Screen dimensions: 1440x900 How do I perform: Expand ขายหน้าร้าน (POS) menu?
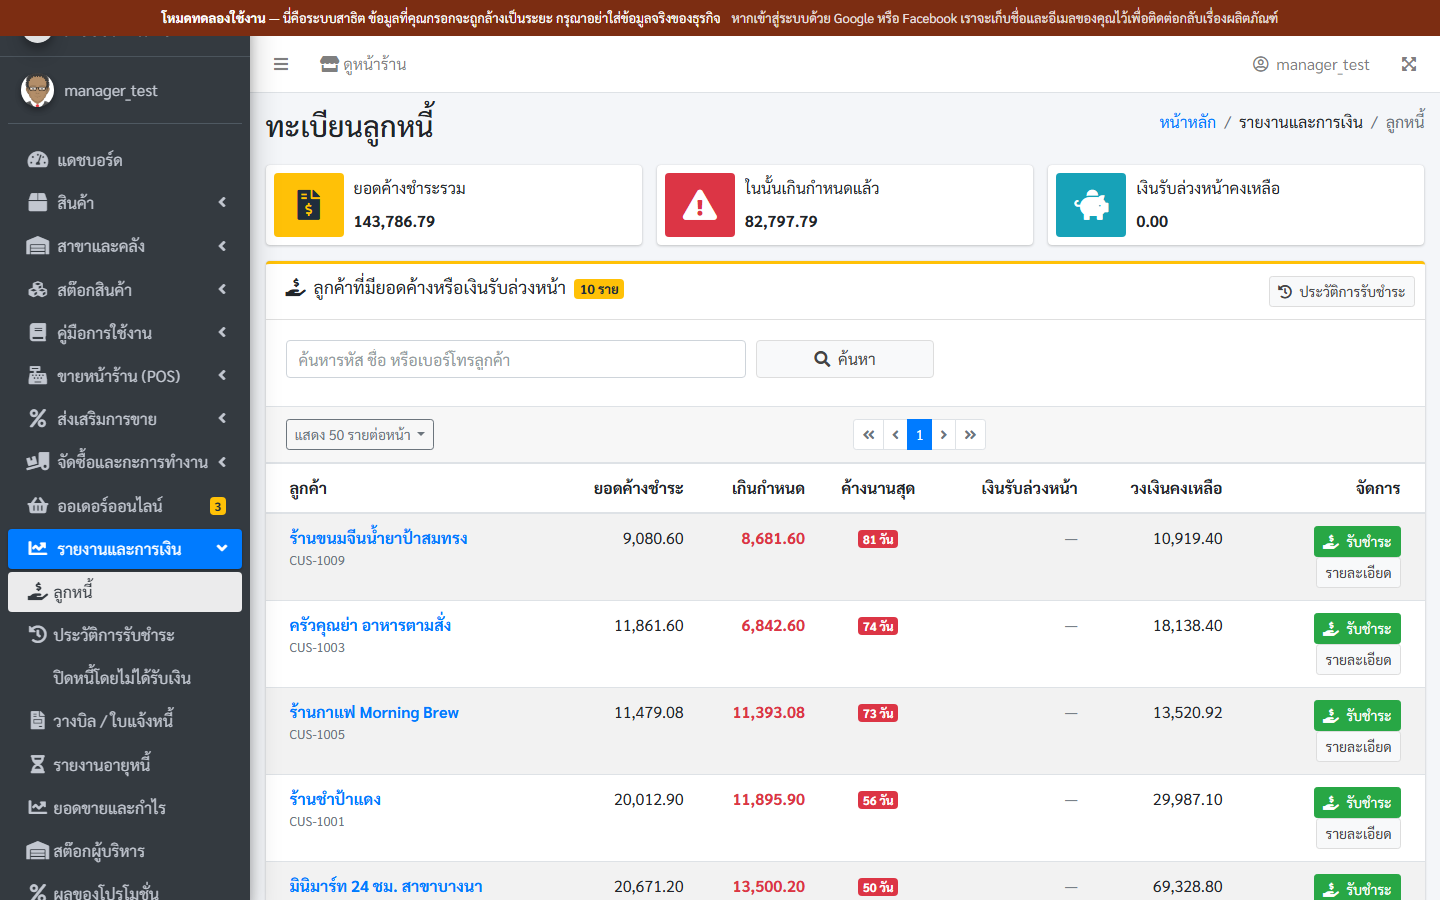point(125,376)
